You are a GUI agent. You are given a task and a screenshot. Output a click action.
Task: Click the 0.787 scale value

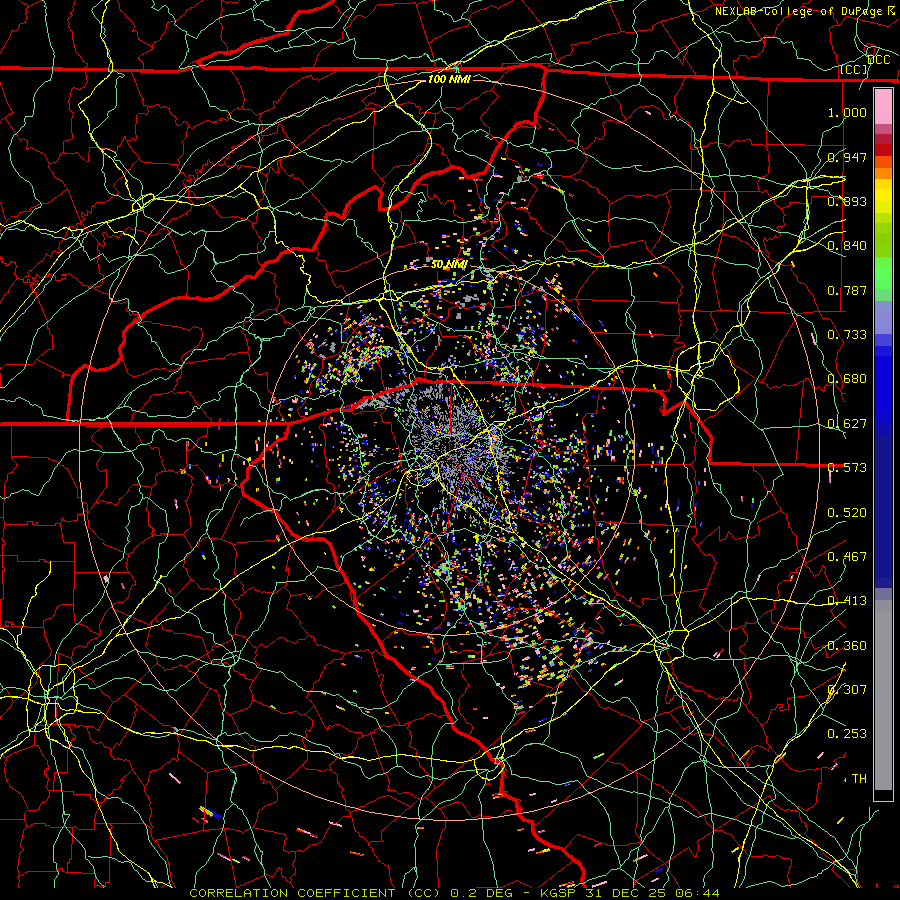(847, 290)
